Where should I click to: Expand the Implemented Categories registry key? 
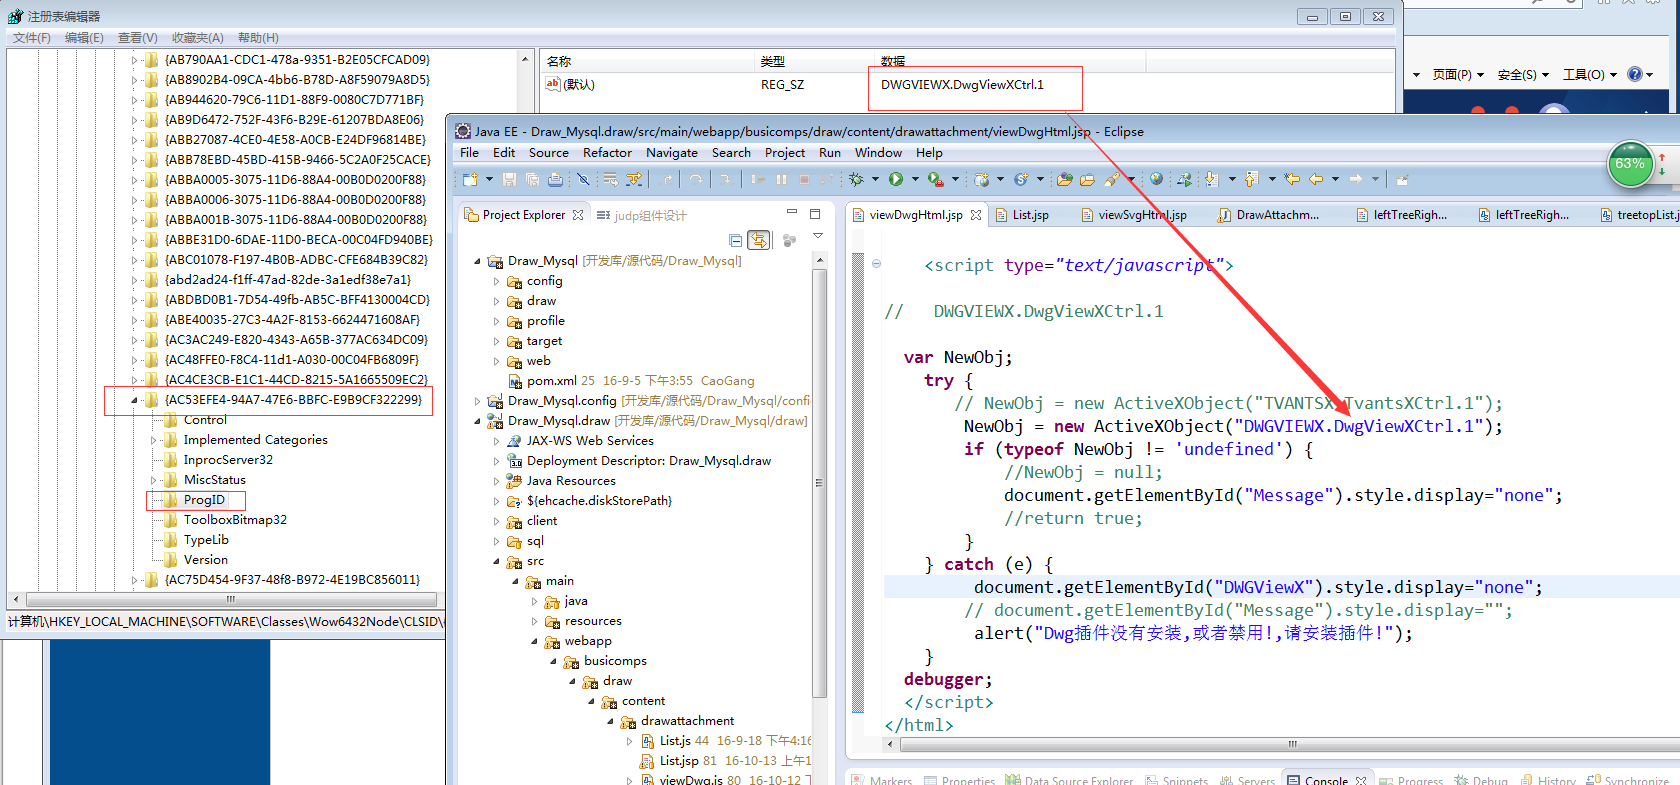click(x=153, y=440)
